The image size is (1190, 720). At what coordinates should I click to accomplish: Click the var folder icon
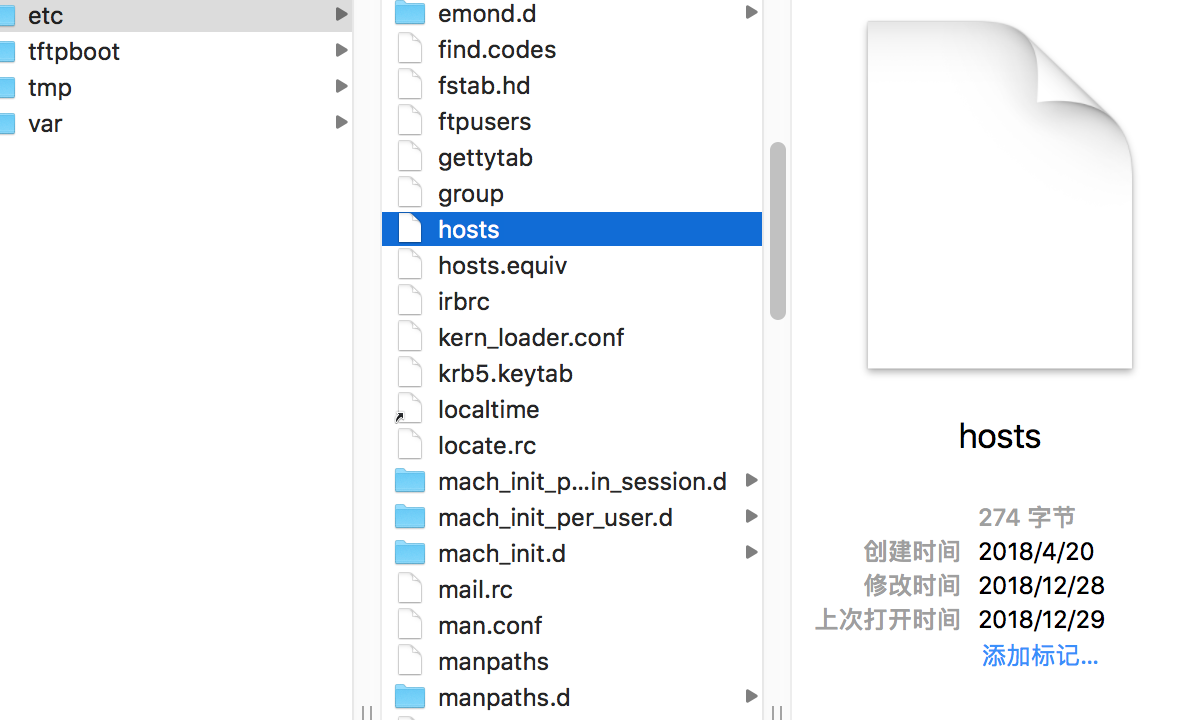pos(8,124)
